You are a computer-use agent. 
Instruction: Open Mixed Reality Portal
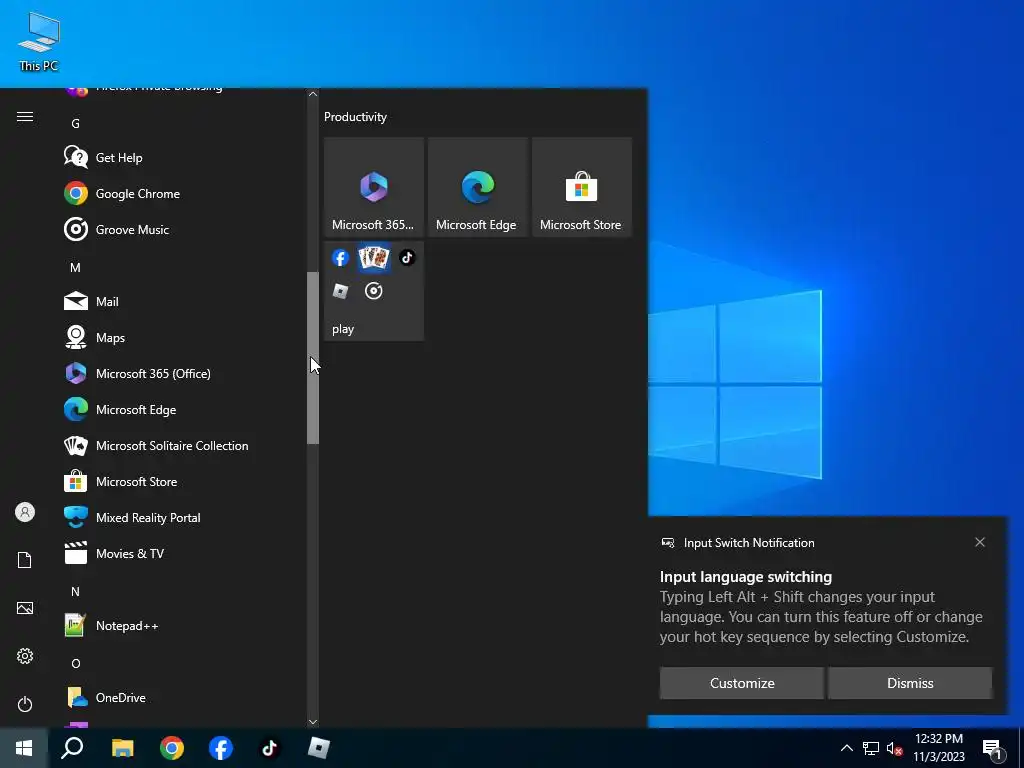[183, 517]
